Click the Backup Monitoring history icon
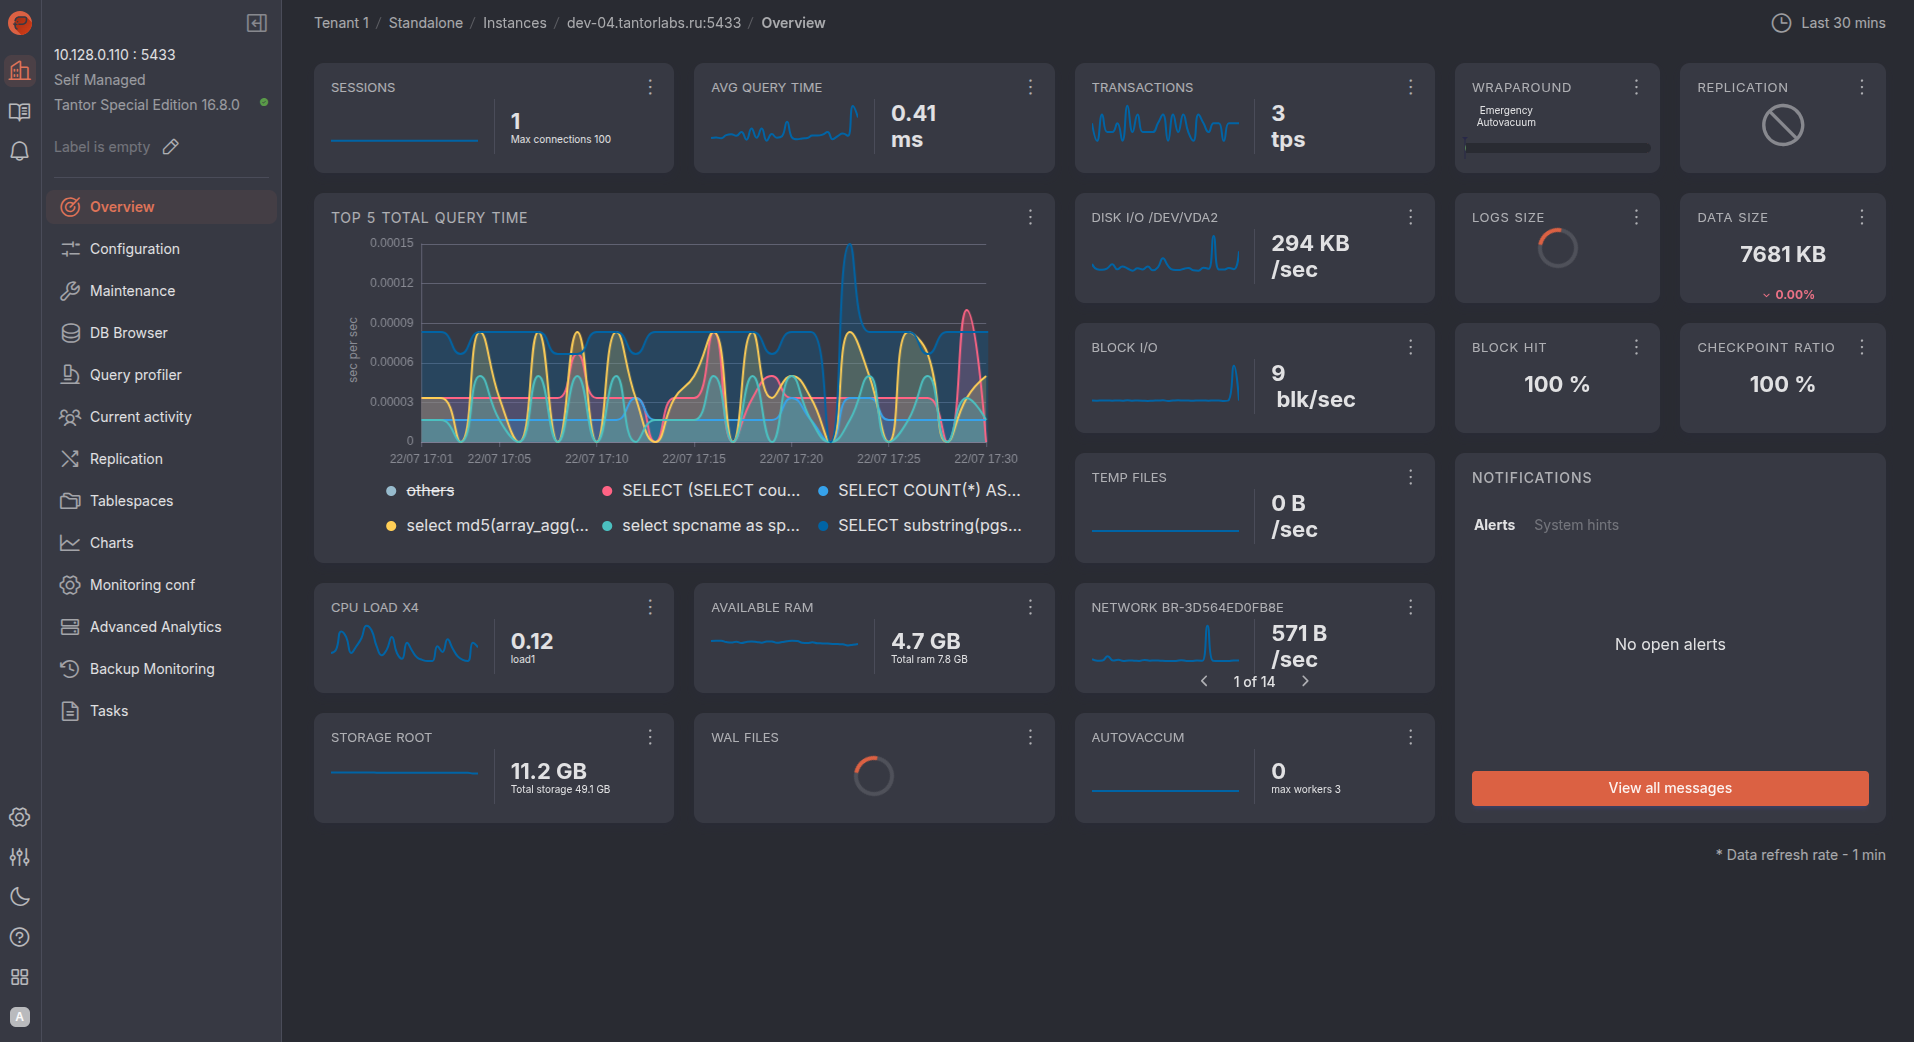The width and height of the screenshot is (1914, 1042). [x=70, y=669]
